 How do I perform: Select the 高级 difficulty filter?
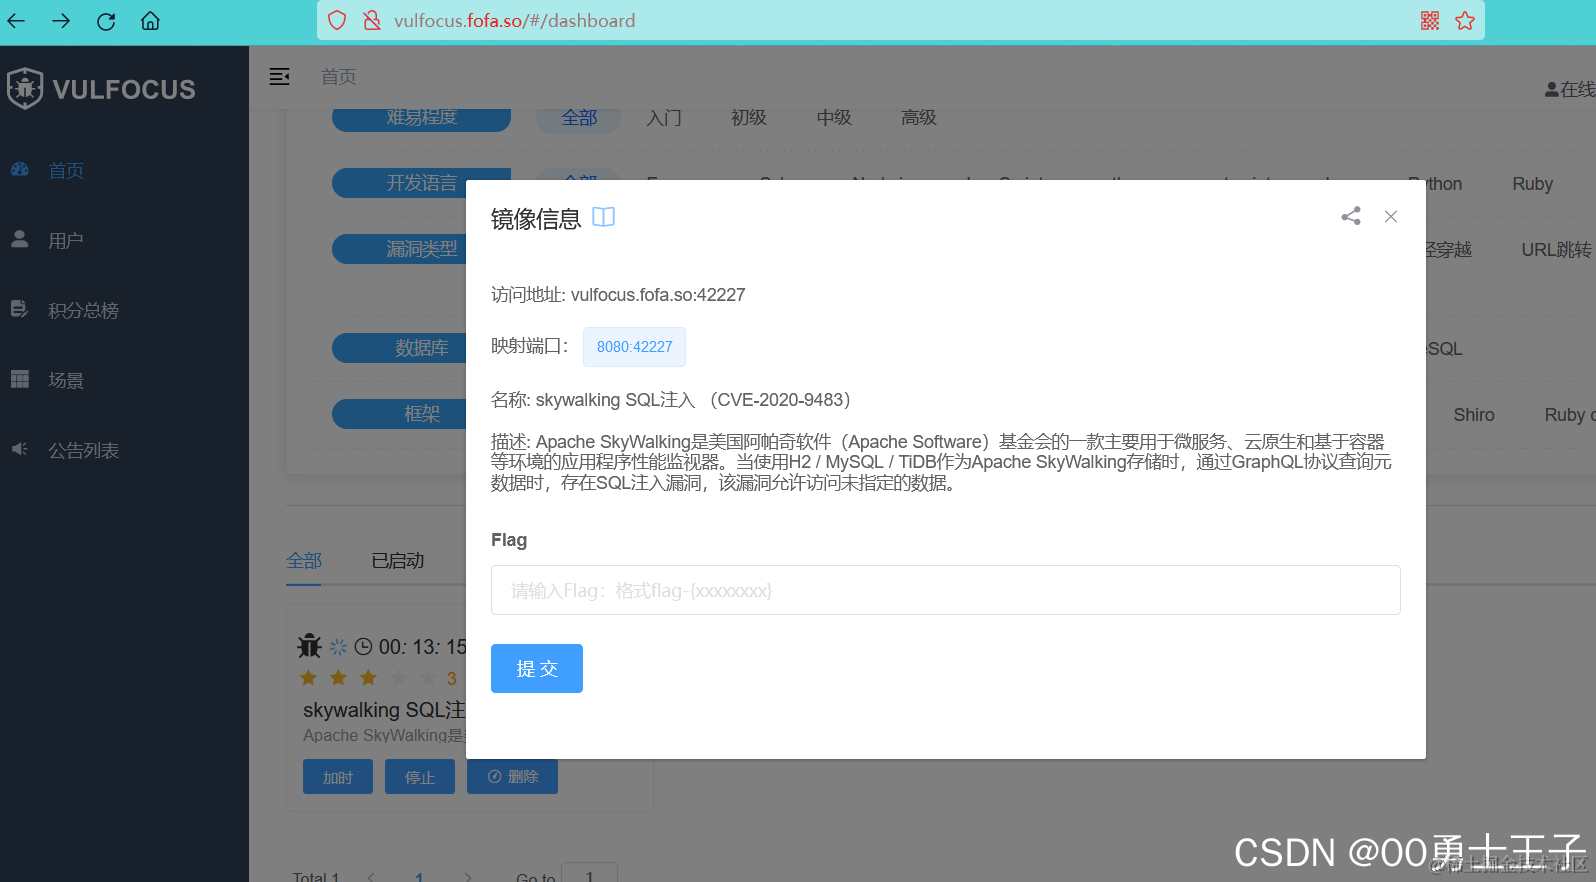[919, 118]
